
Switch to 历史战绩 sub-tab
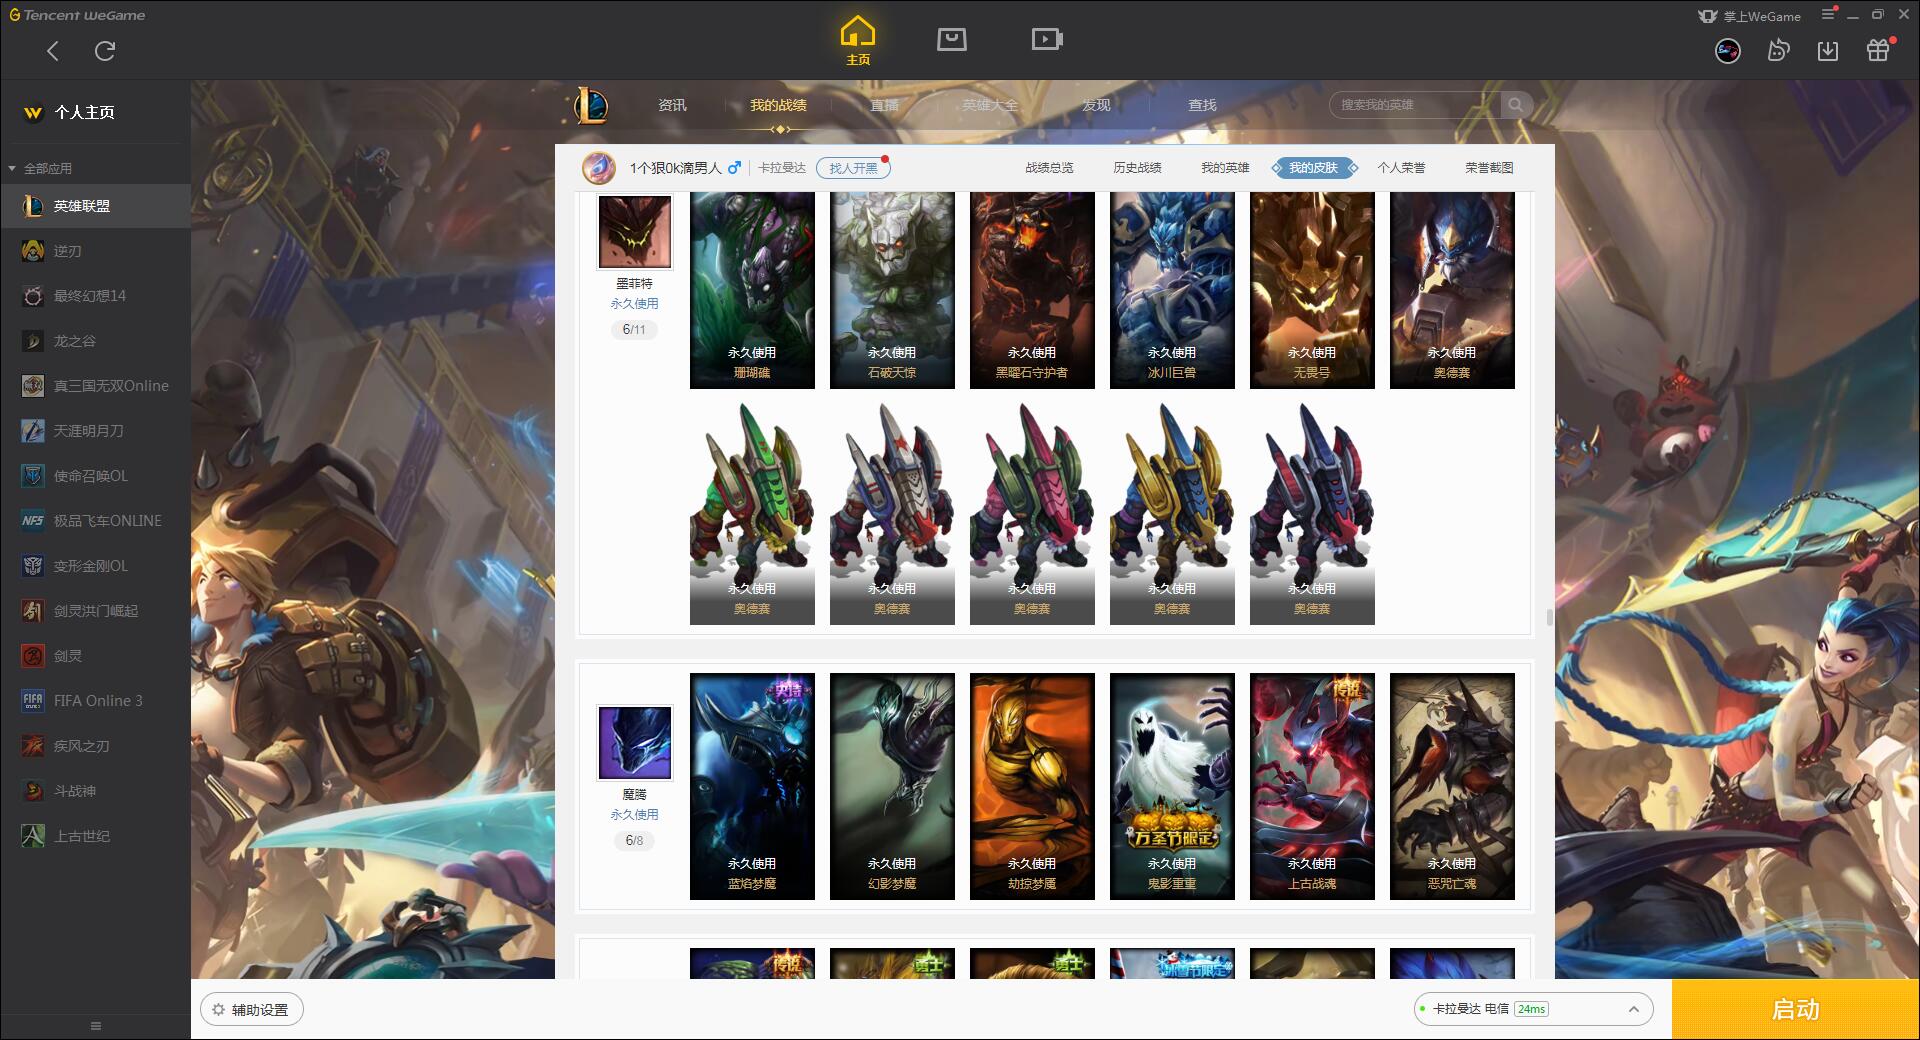[x=1137, y=168]
